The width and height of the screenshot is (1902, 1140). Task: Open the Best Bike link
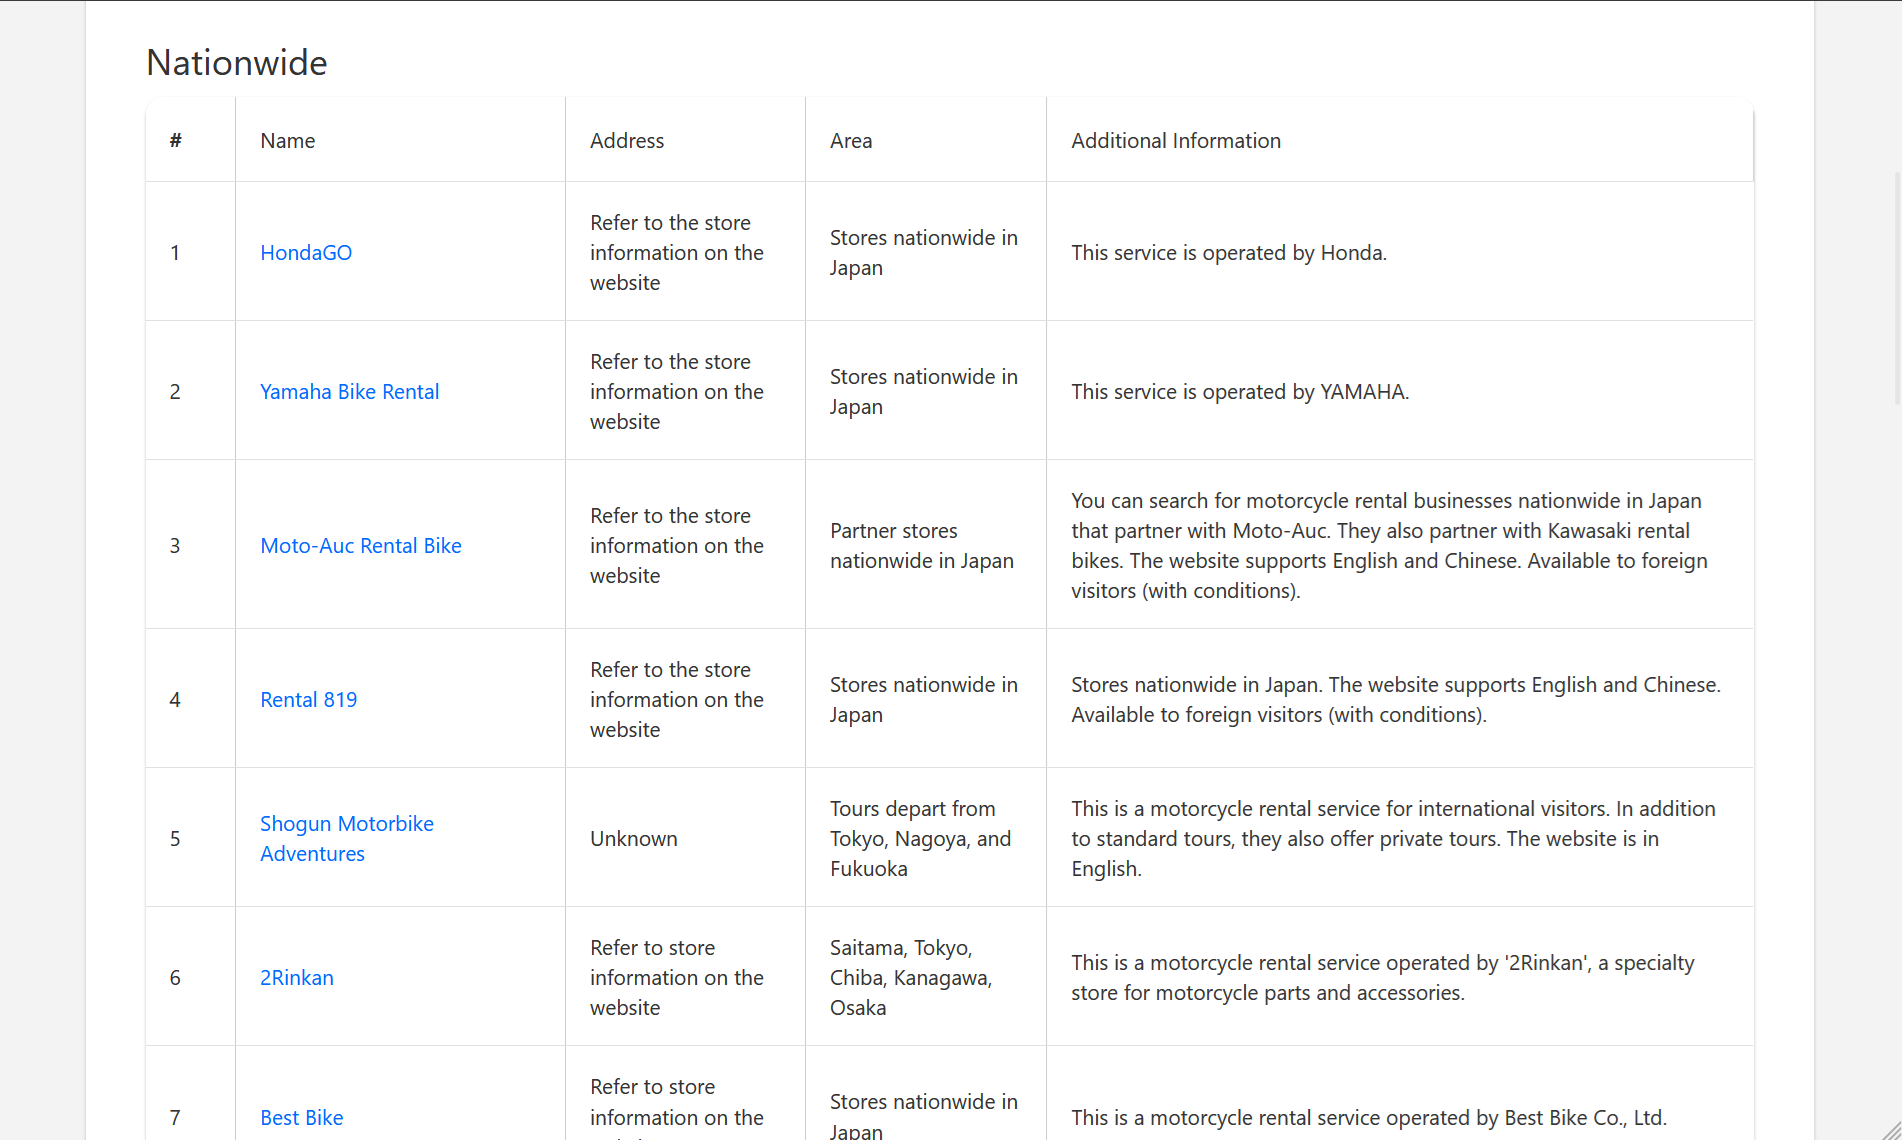301,1117
